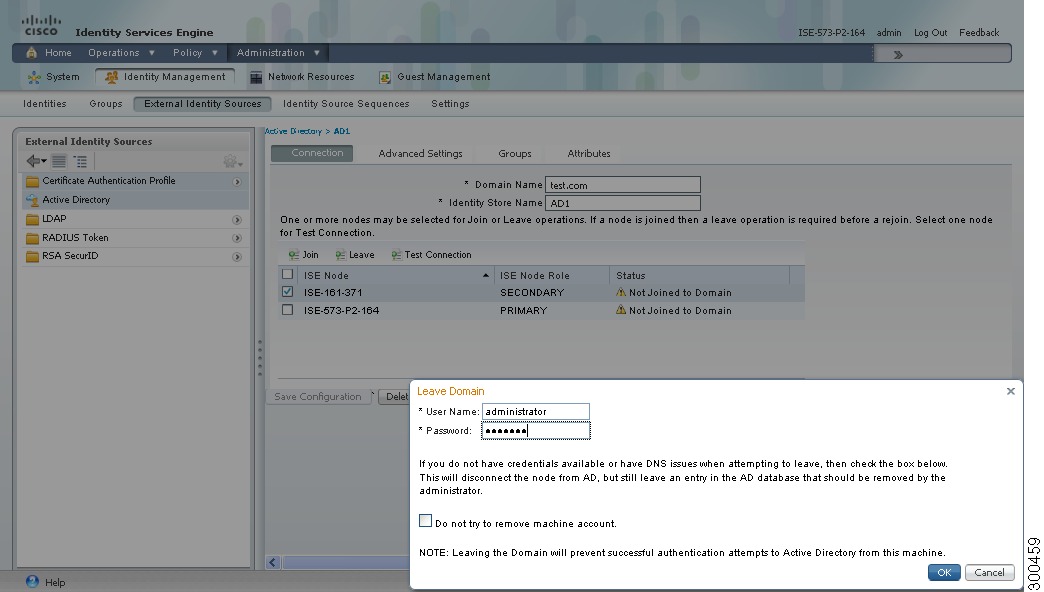Click OK in Leave Domain dialog
1044x592 pixels.
[944, 572]
